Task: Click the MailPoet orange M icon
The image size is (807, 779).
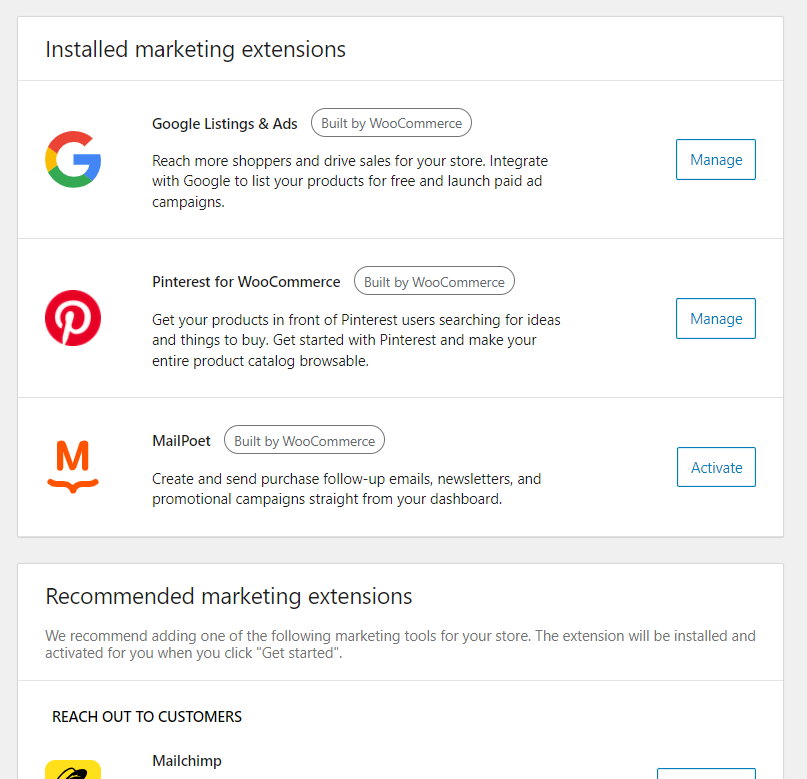Action: 73,467
